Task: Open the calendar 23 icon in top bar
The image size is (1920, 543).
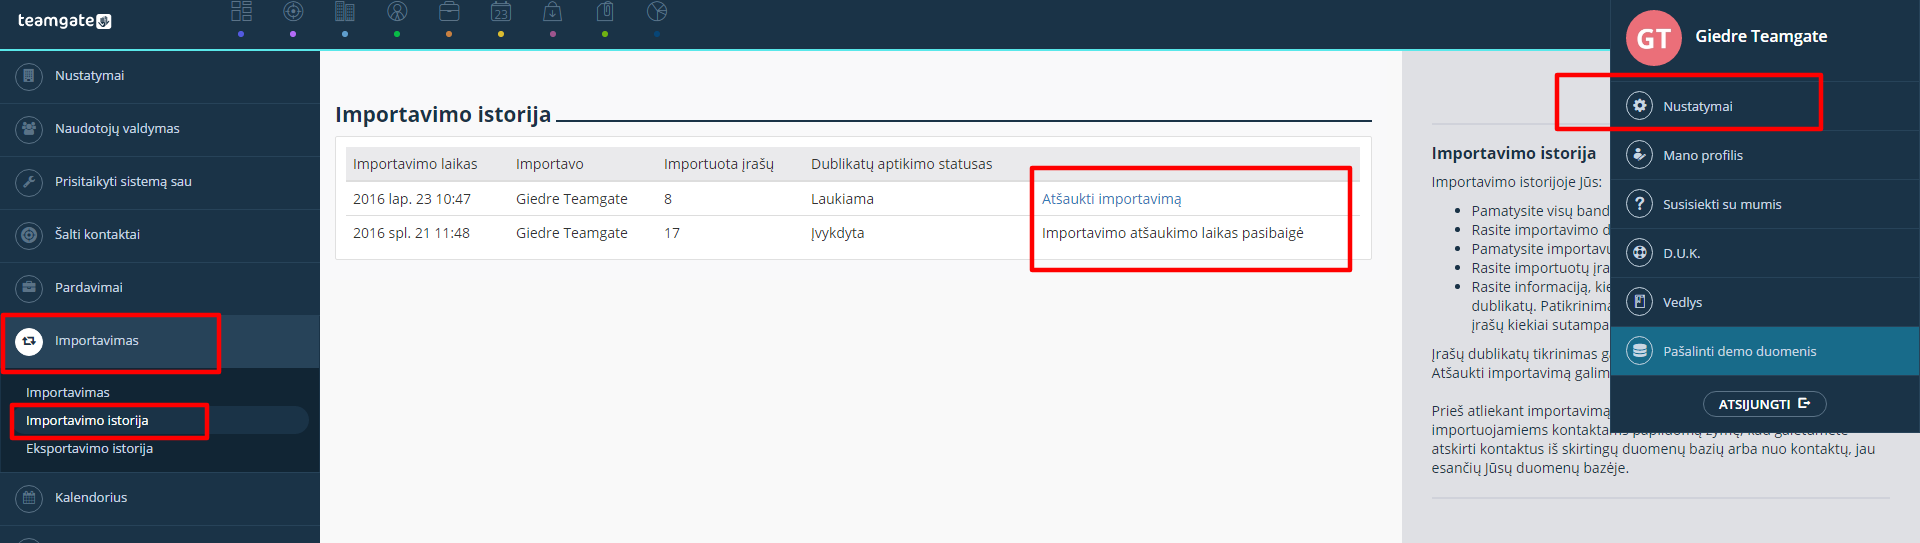Action: coord(501,11)
